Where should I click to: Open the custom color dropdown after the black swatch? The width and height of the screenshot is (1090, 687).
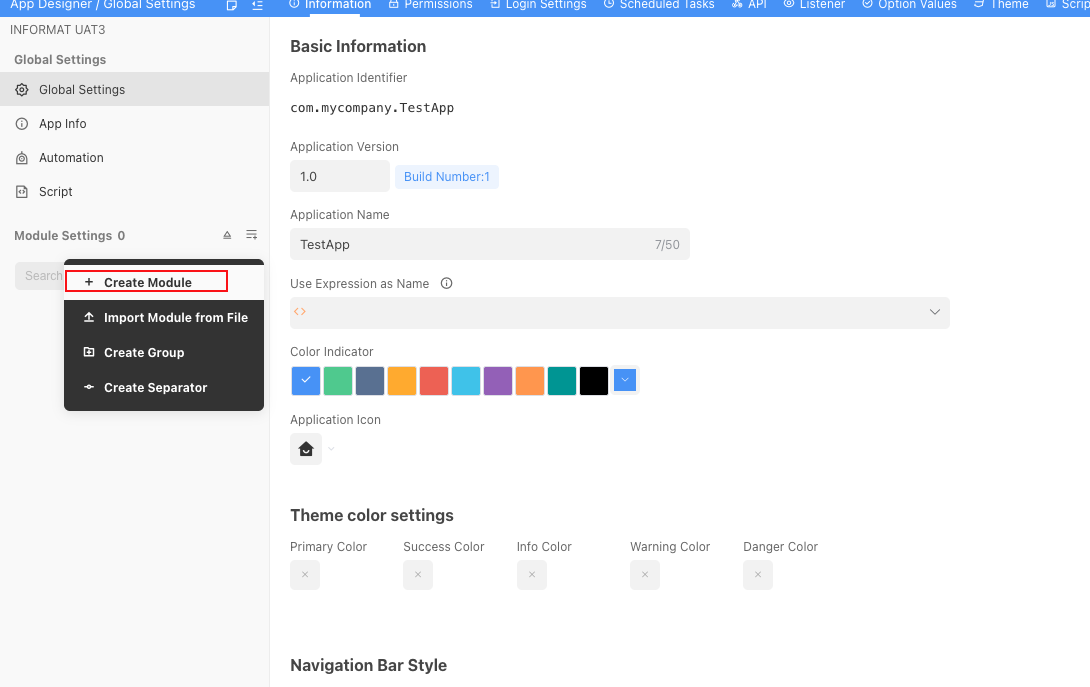(x=626, y=381)
